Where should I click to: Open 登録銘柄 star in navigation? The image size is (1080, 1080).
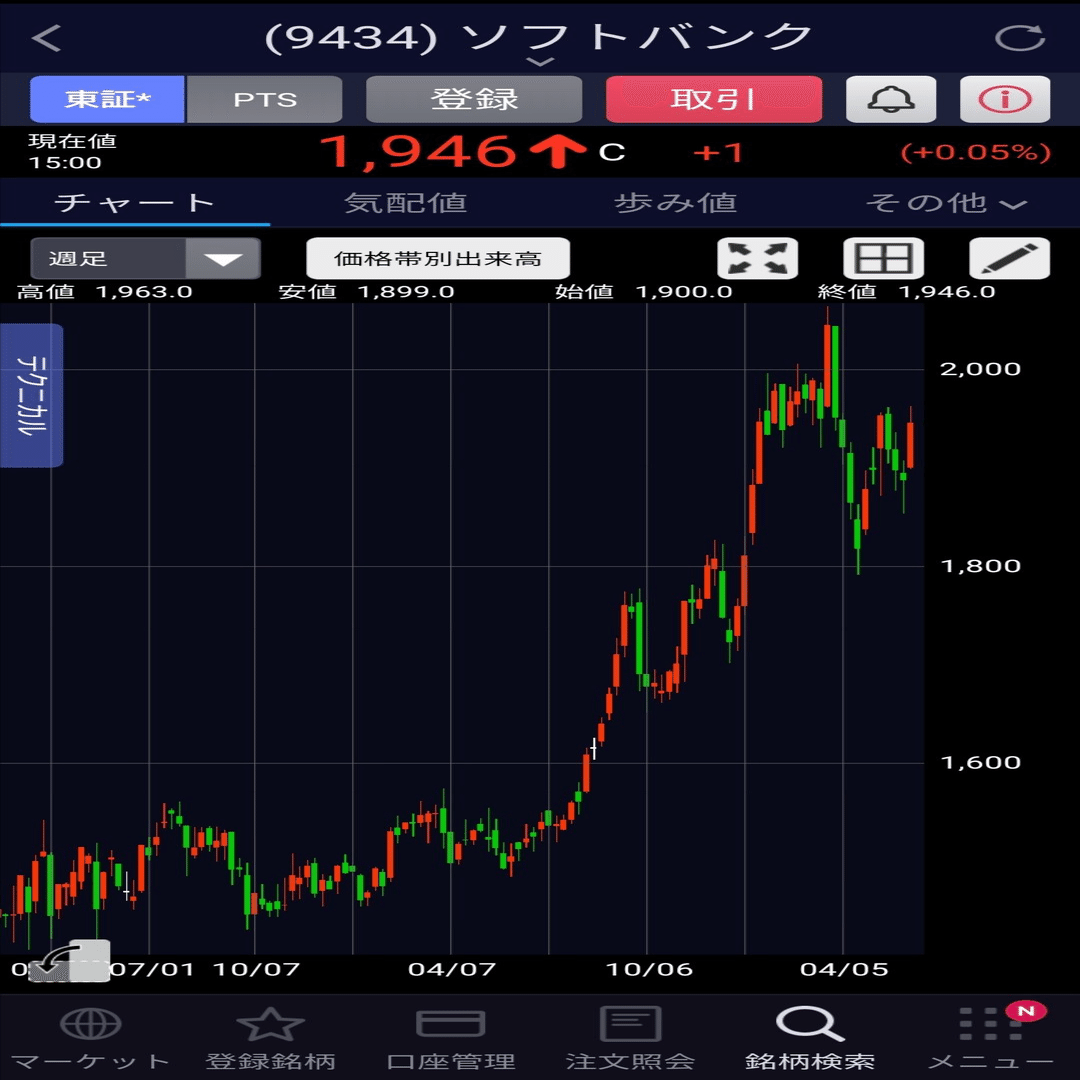tap(270, 1039)
